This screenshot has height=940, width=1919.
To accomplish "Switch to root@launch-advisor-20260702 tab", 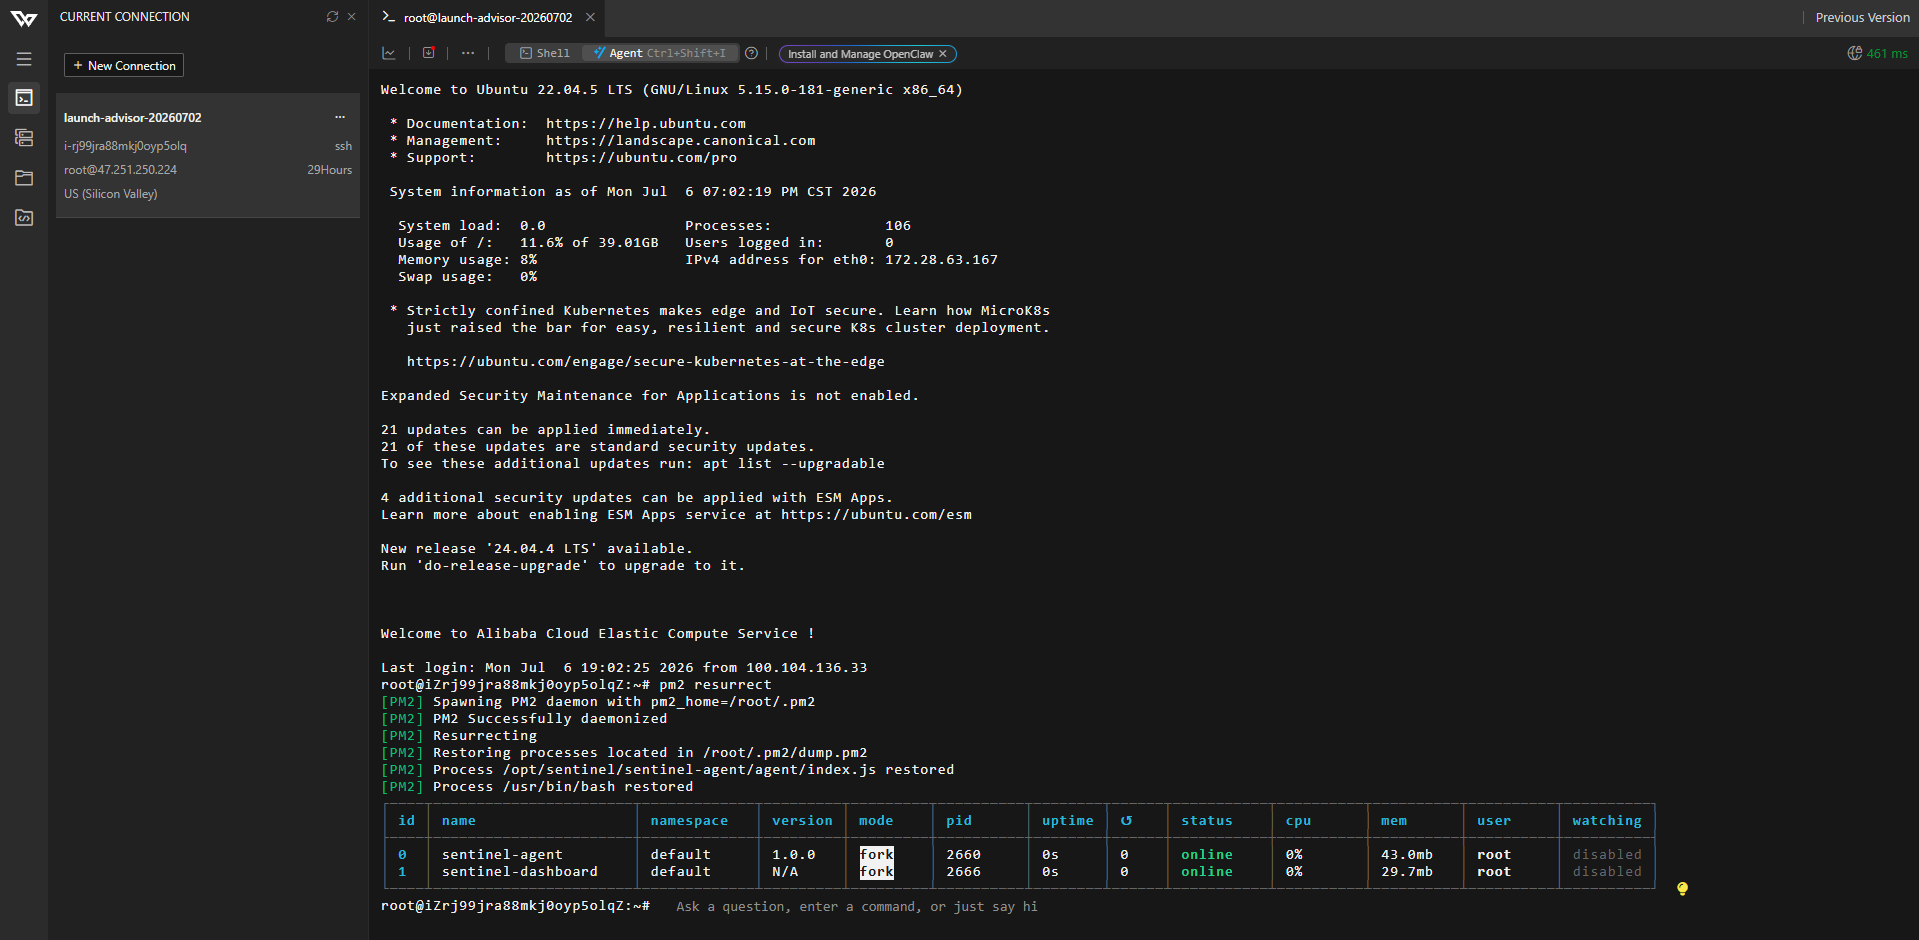I will point(487,18).
